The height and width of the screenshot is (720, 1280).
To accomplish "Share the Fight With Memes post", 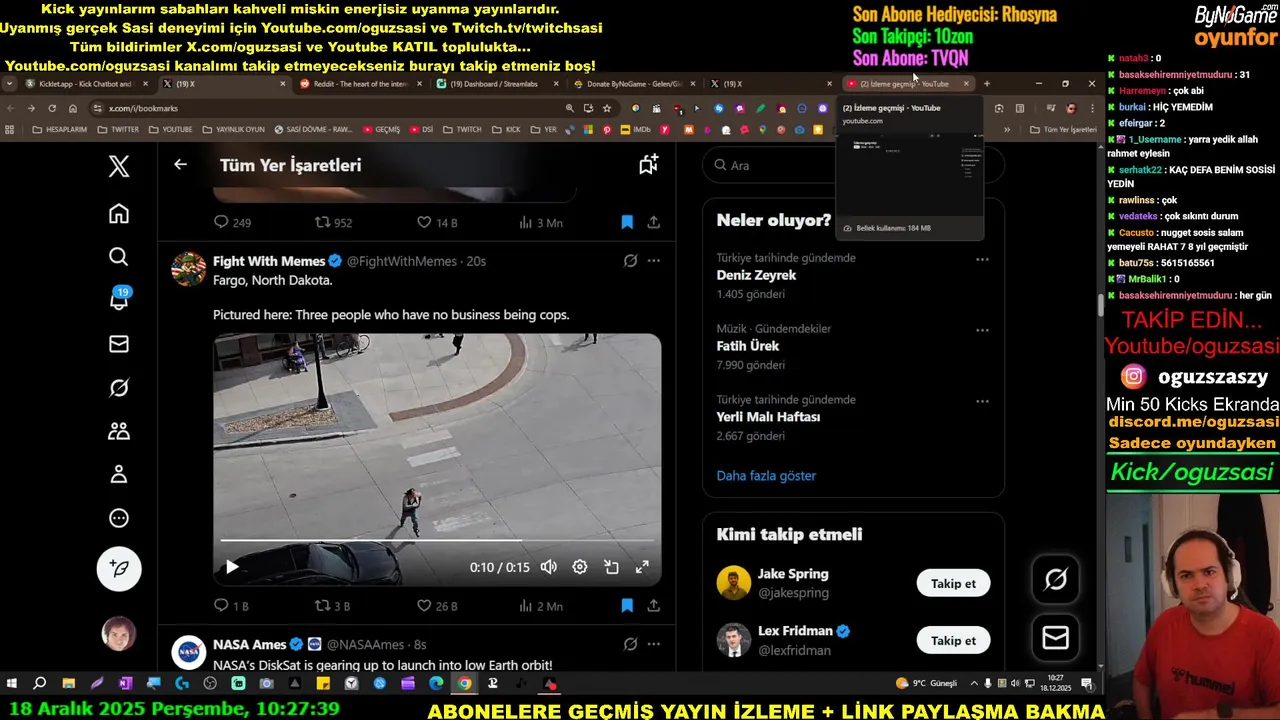I will pyautogui.click(x=653, y=606).
